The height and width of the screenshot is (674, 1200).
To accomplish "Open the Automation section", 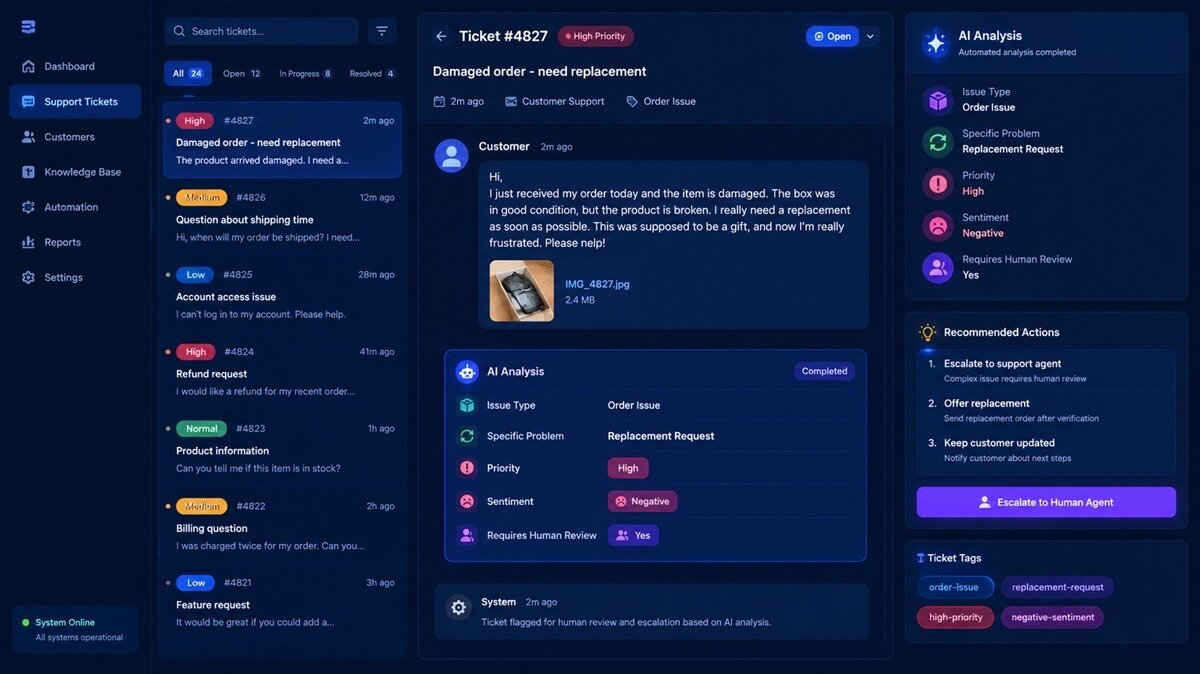I will pos(74,207).
